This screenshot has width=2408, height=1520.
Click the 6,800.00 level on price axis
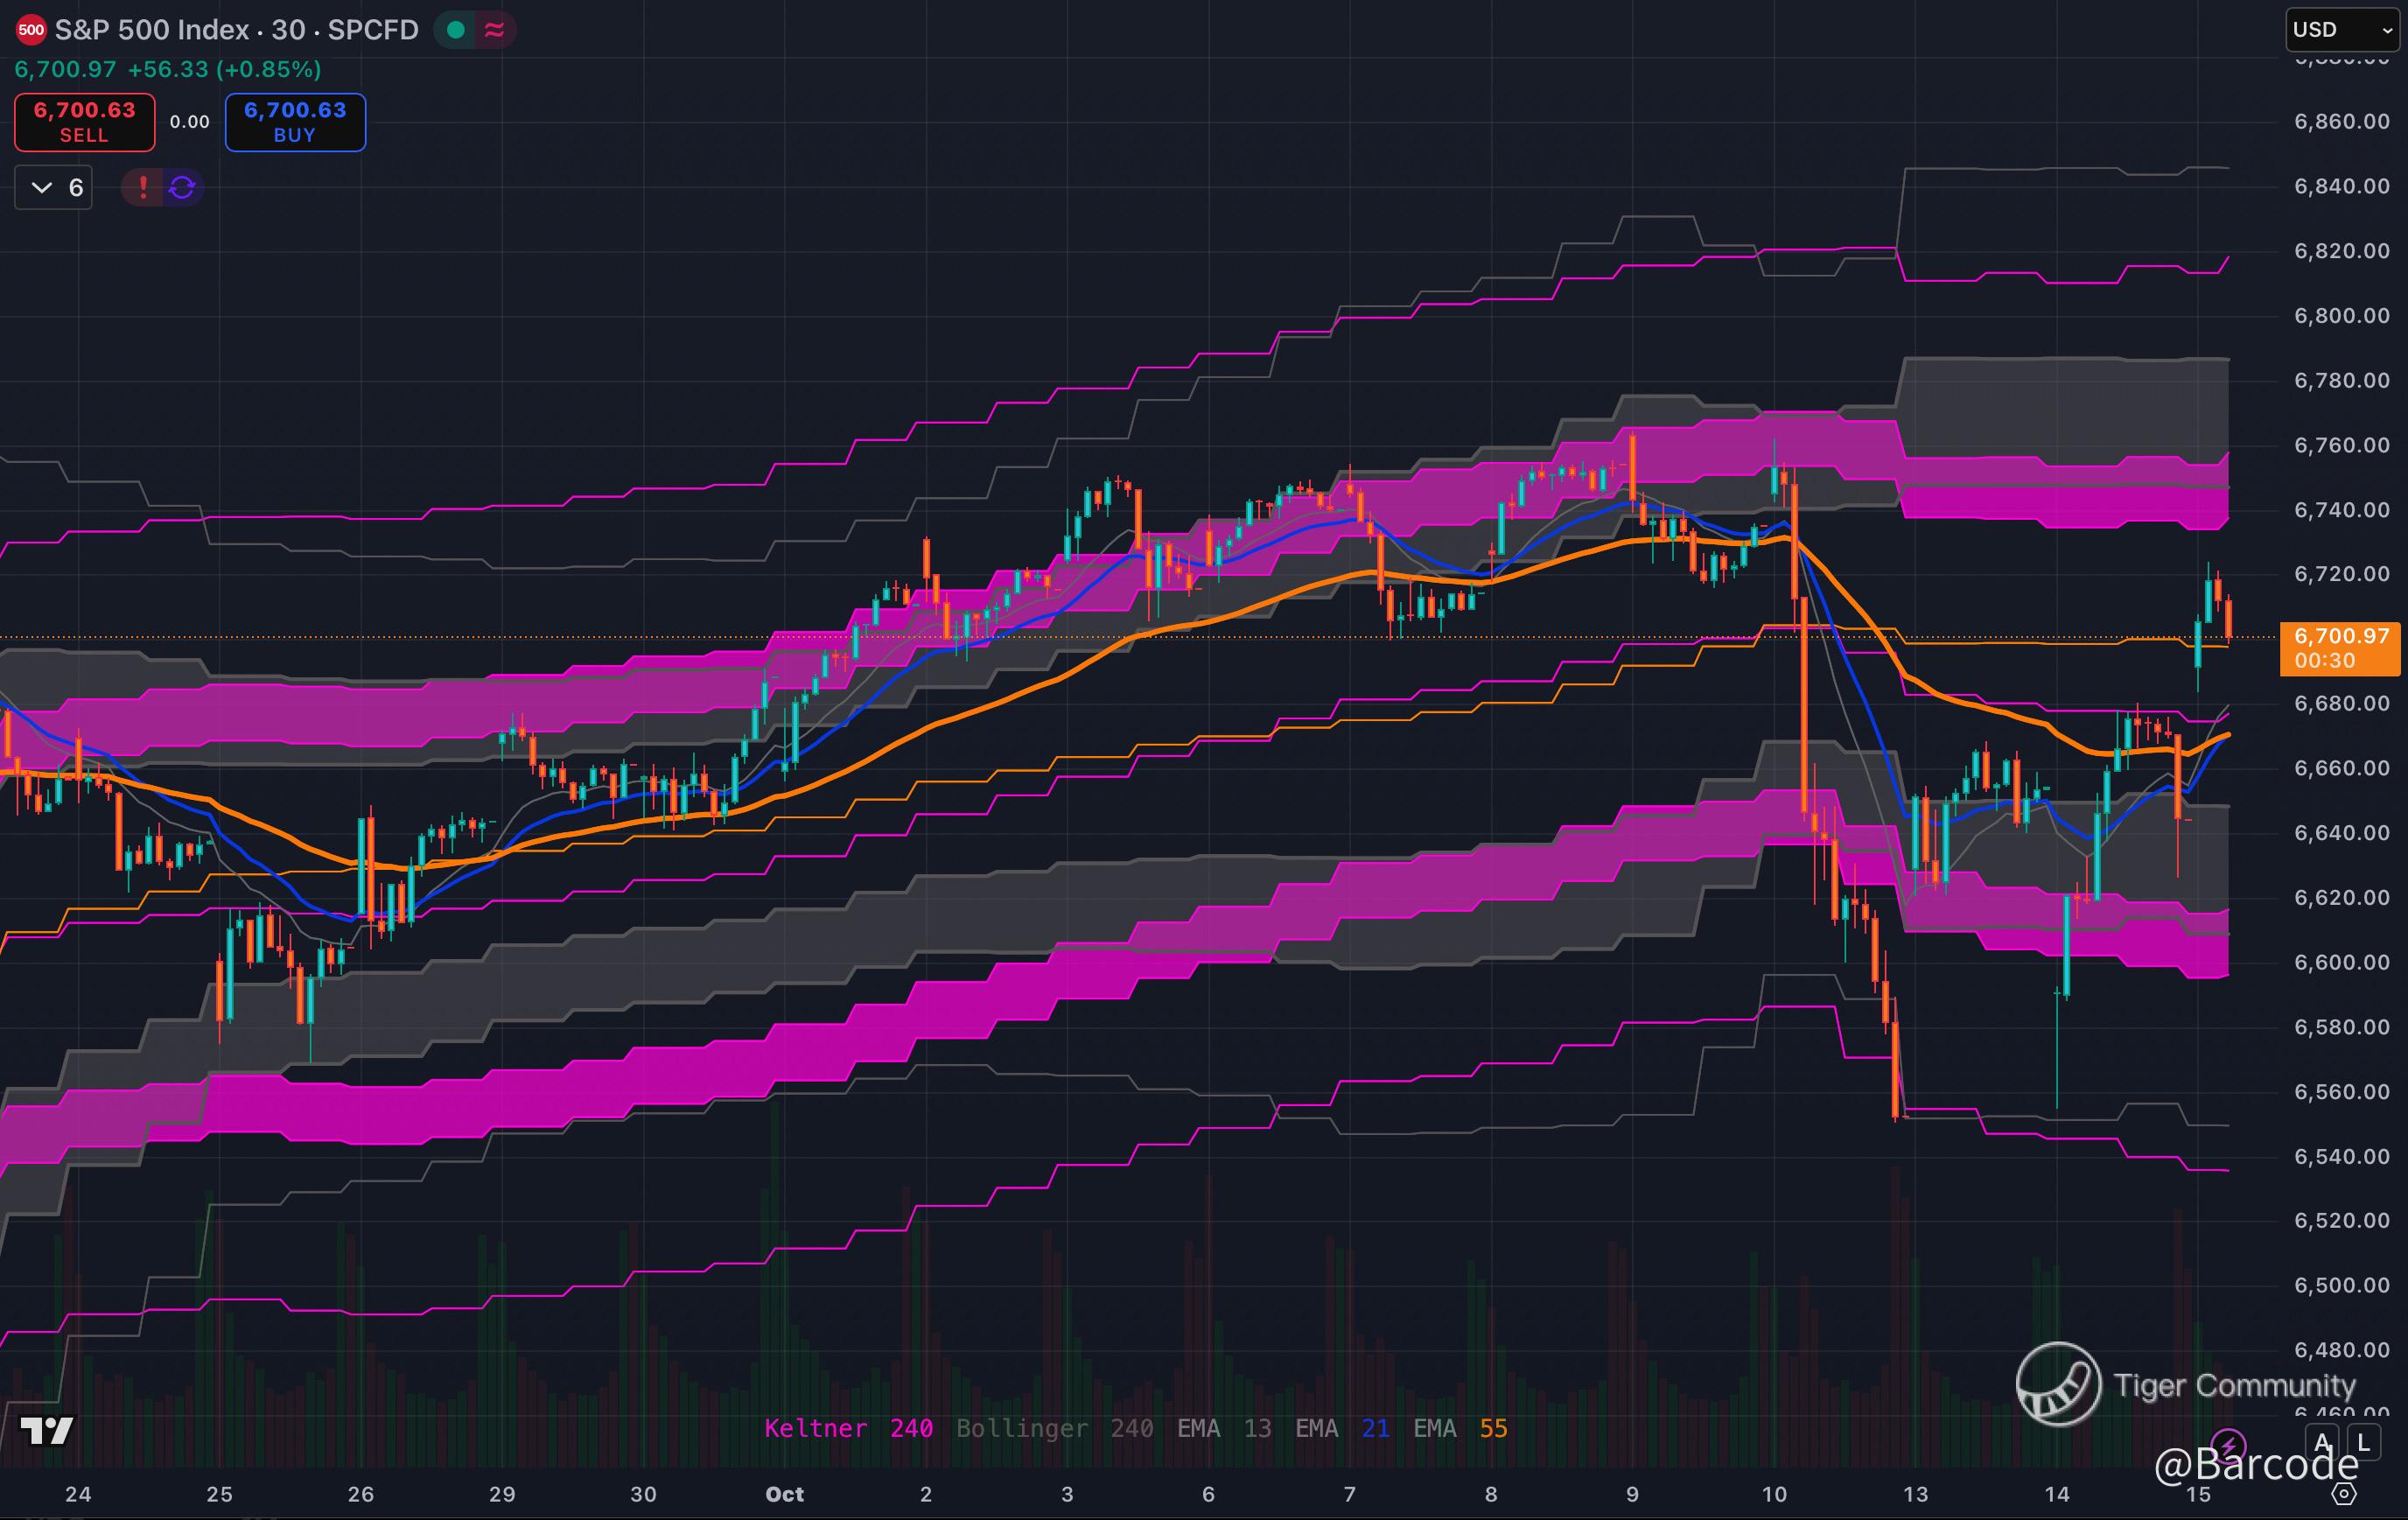(2341, 316)
